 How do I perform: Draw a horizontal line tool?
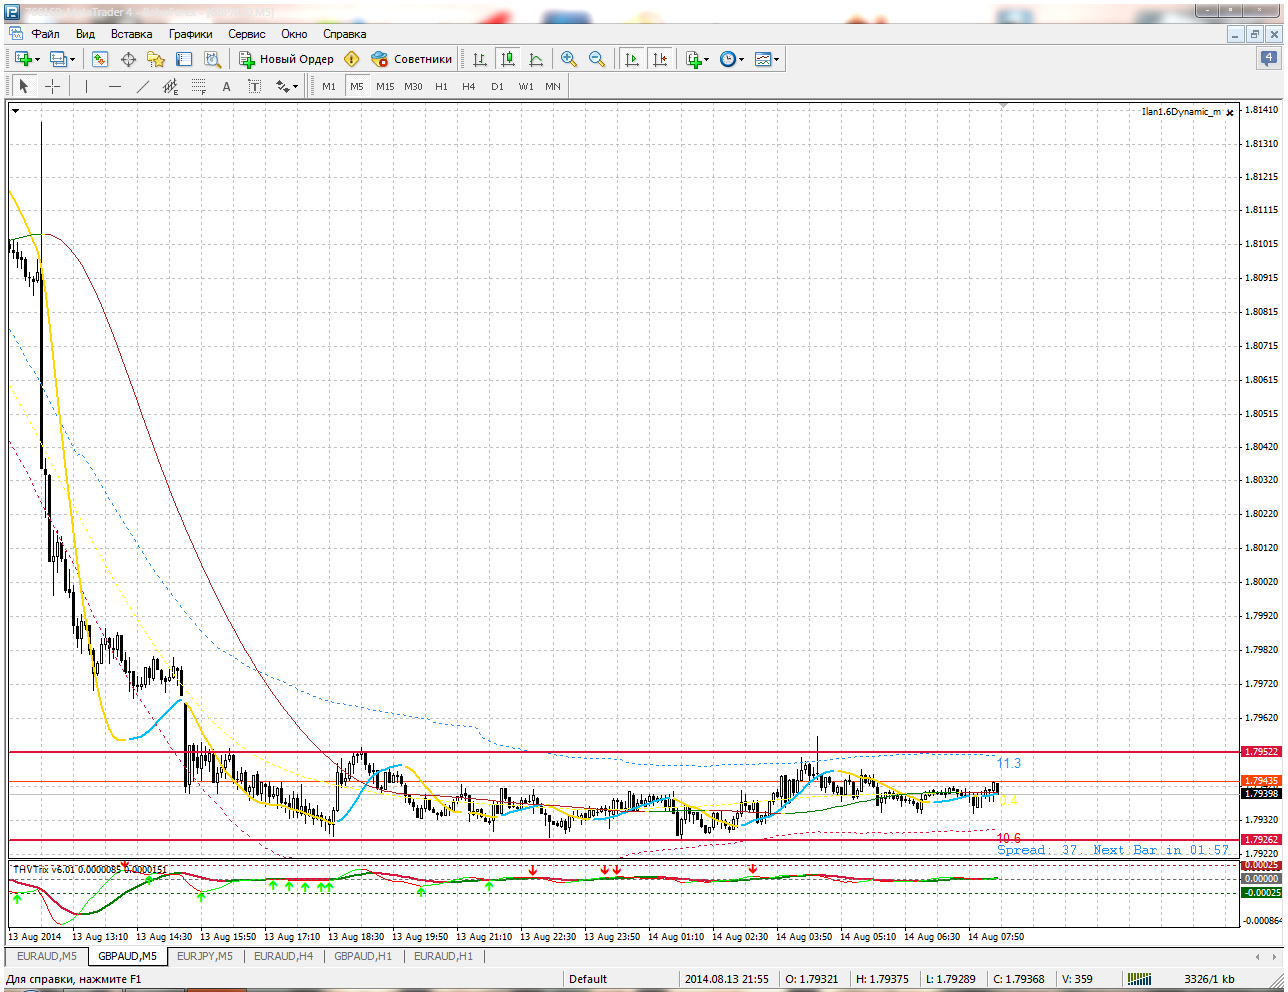114,86
